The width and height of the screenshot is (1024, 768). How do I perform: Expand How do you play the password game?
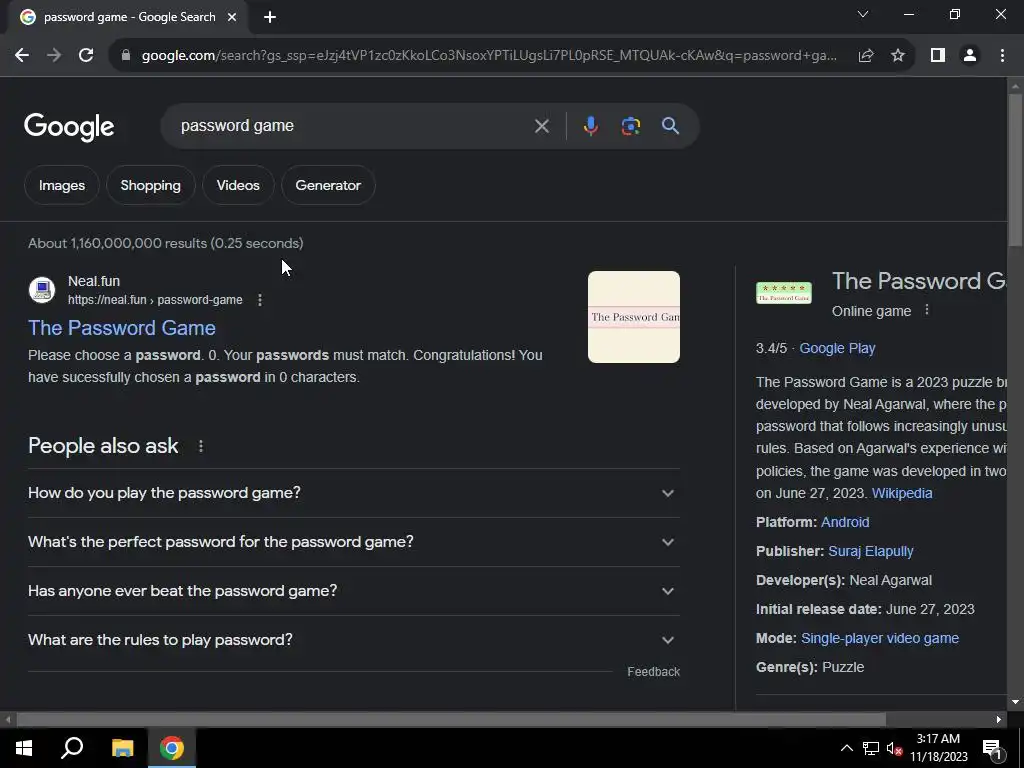(x=353, y=493)
